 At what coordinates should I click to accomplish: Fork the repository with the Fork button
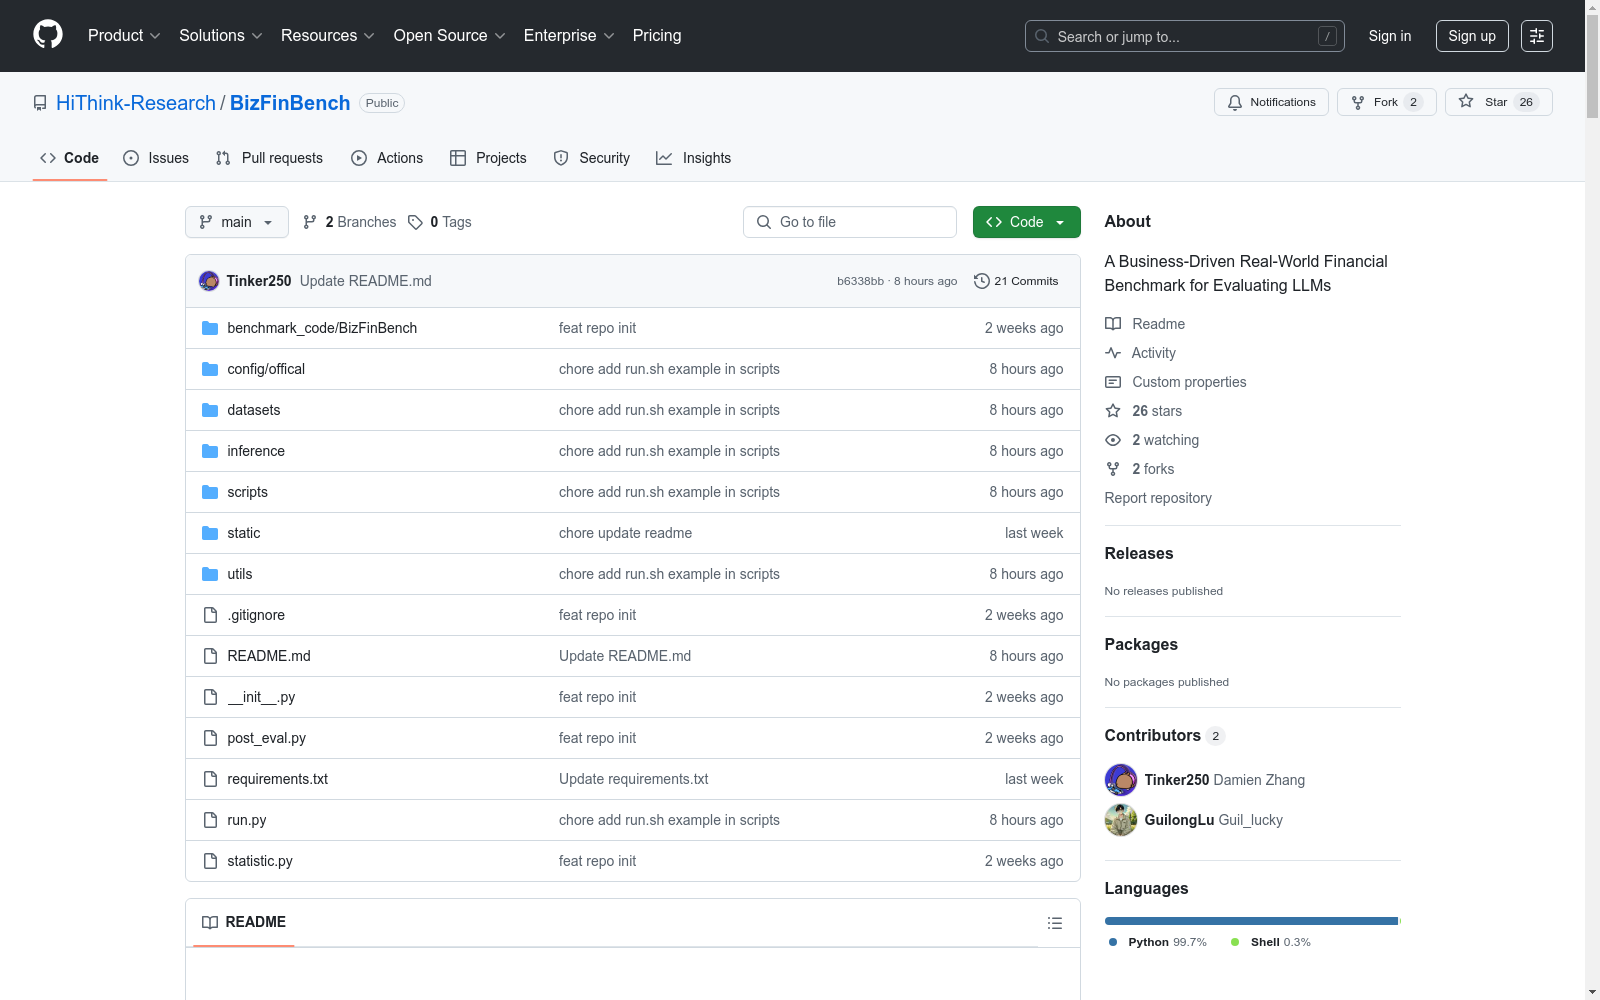tap(1387, 102)
